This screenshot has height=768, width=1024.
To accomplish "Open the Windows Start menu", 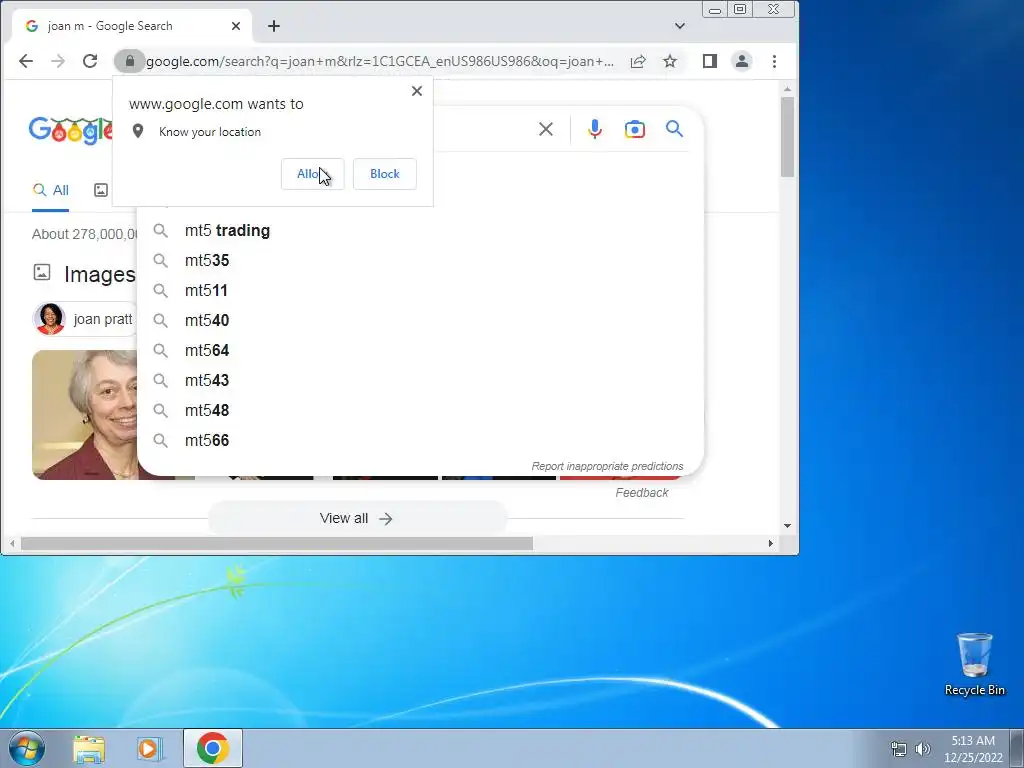I will (x=27, y=748).
